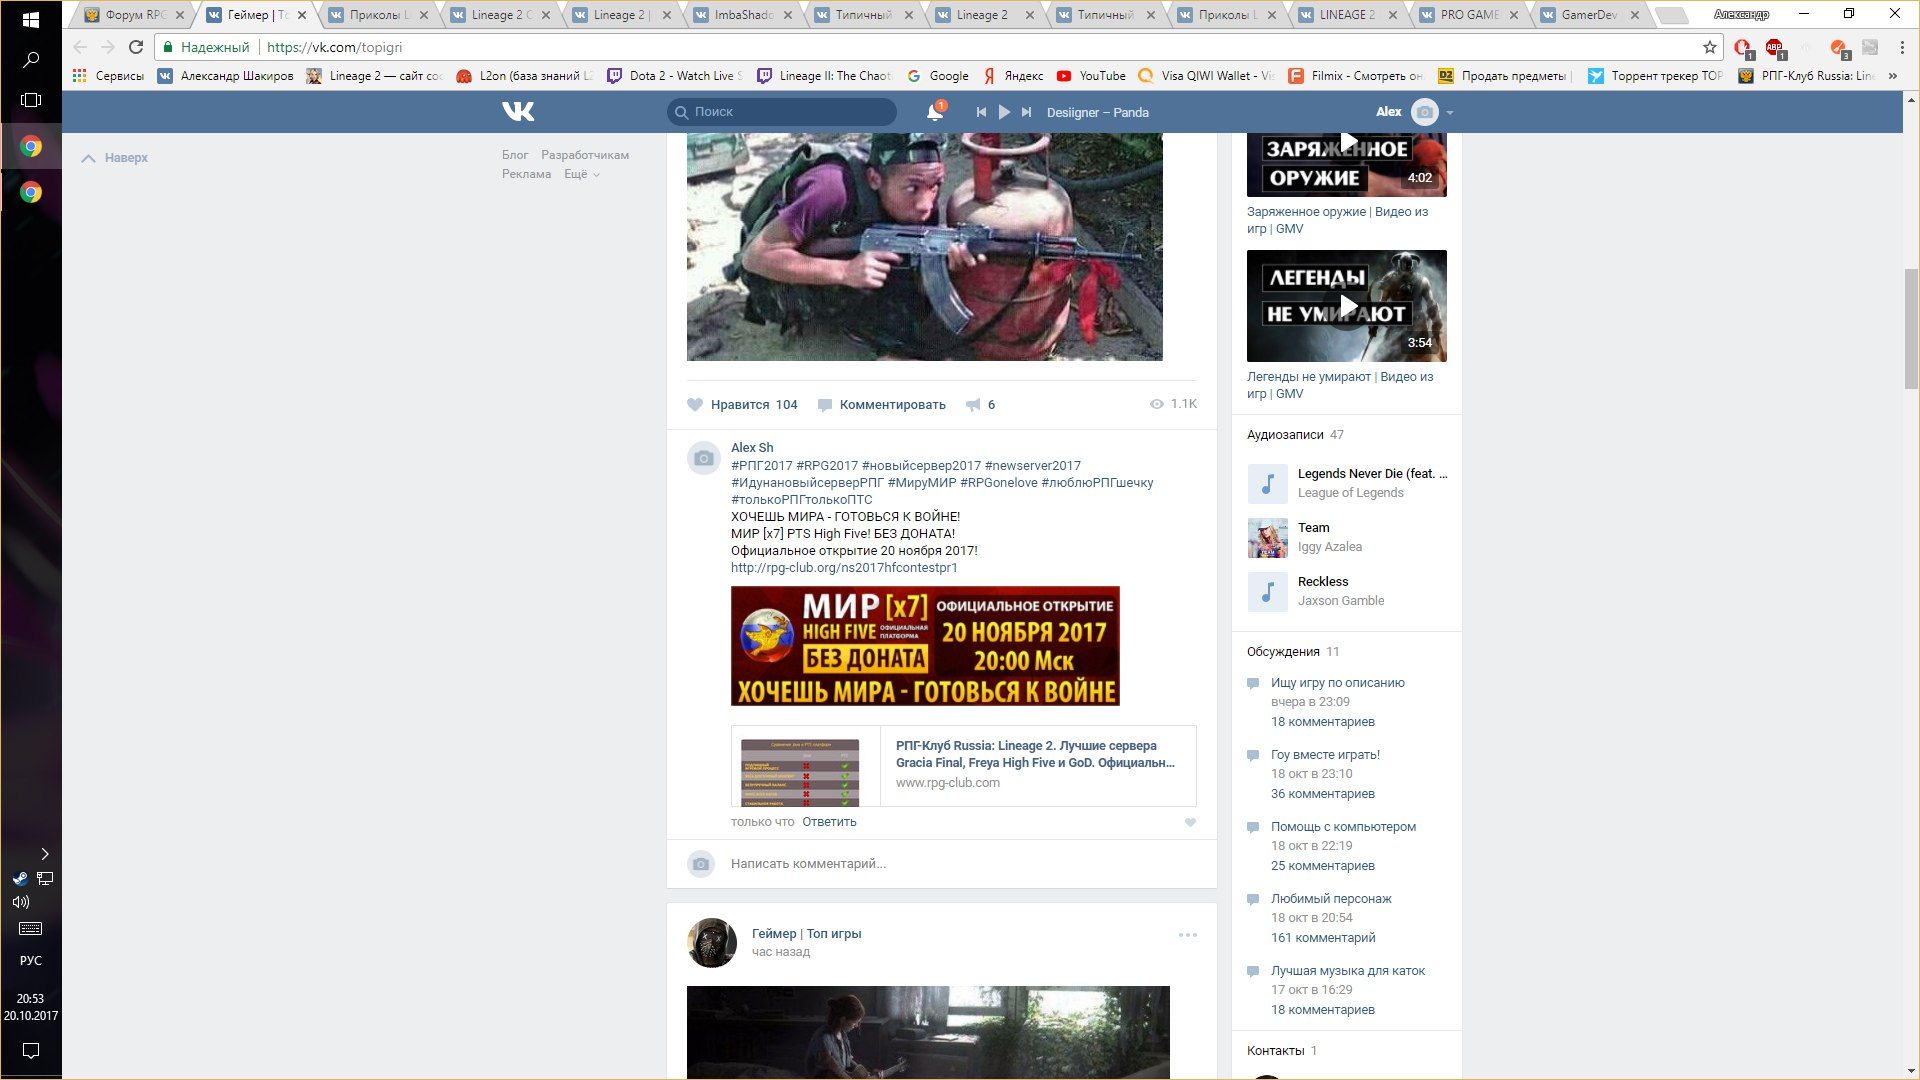This screenshot has width=1920, height=1080.
Task: Open the notifications bell
Action: pos(934,112)
